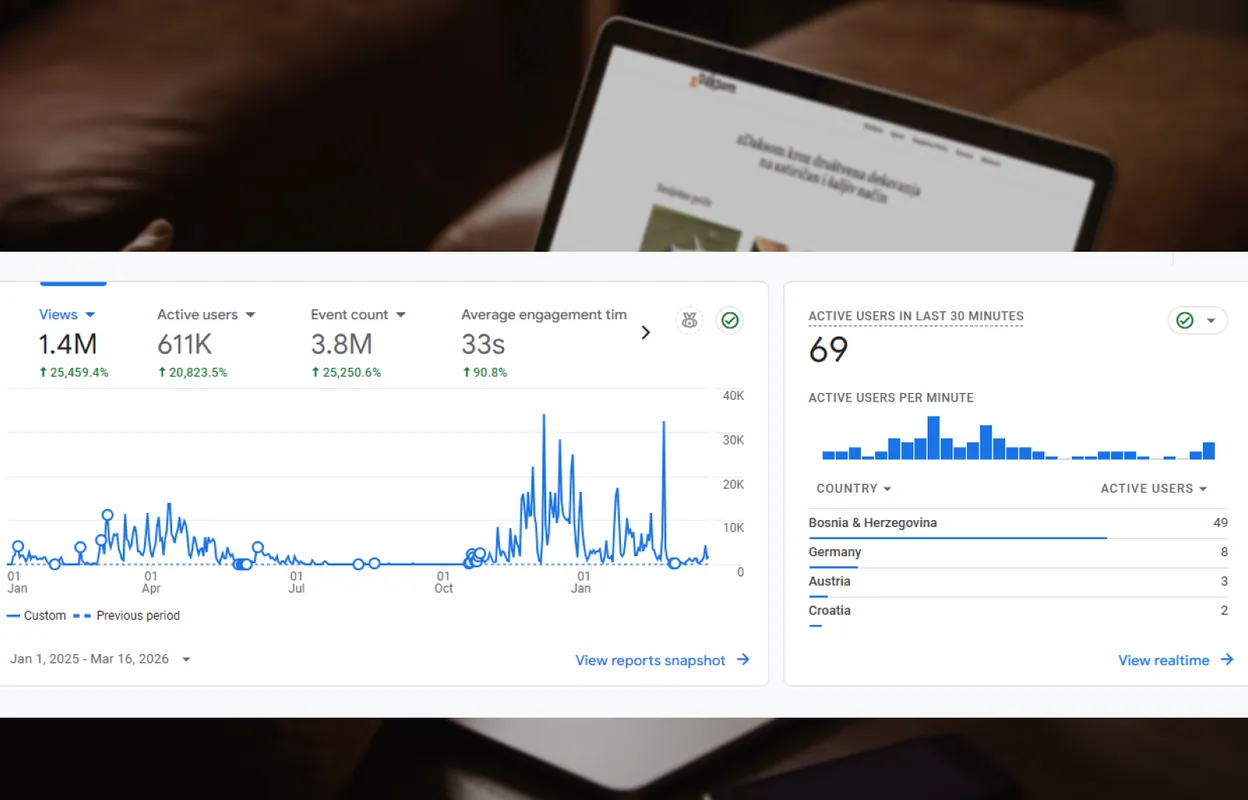Click the 40K y-axis label

tap(733, 396)
